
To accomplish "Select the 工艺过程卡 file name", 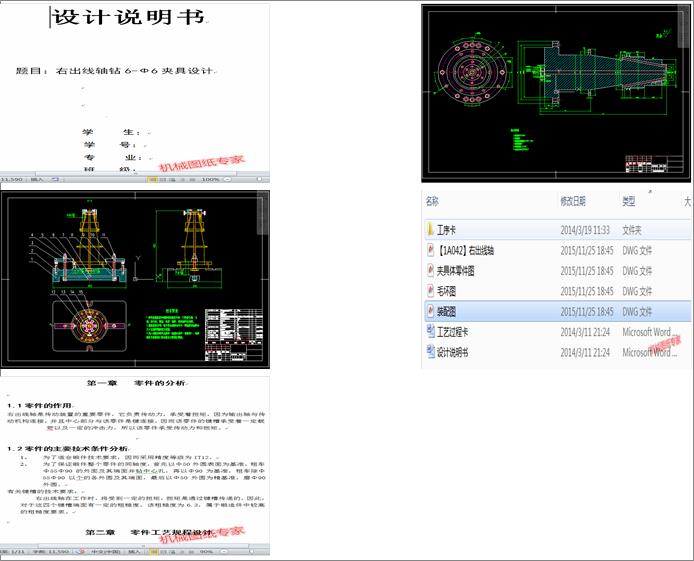I will click(452, 332).
